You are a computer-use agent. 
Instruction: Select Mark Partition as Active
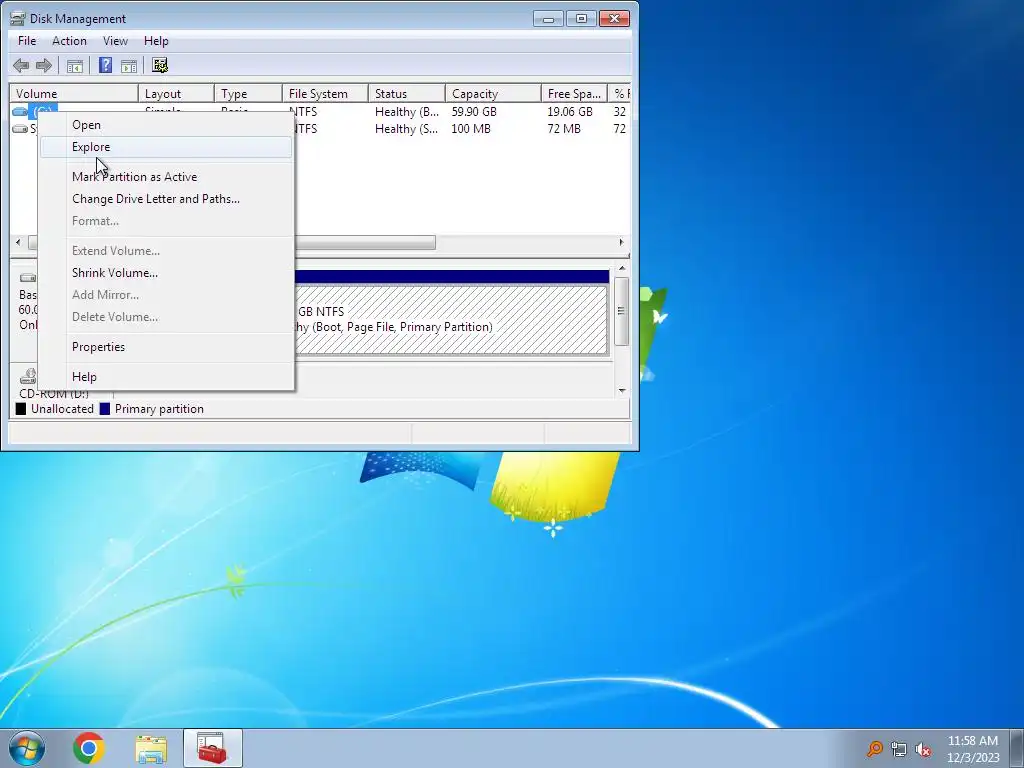coord(166,177)
